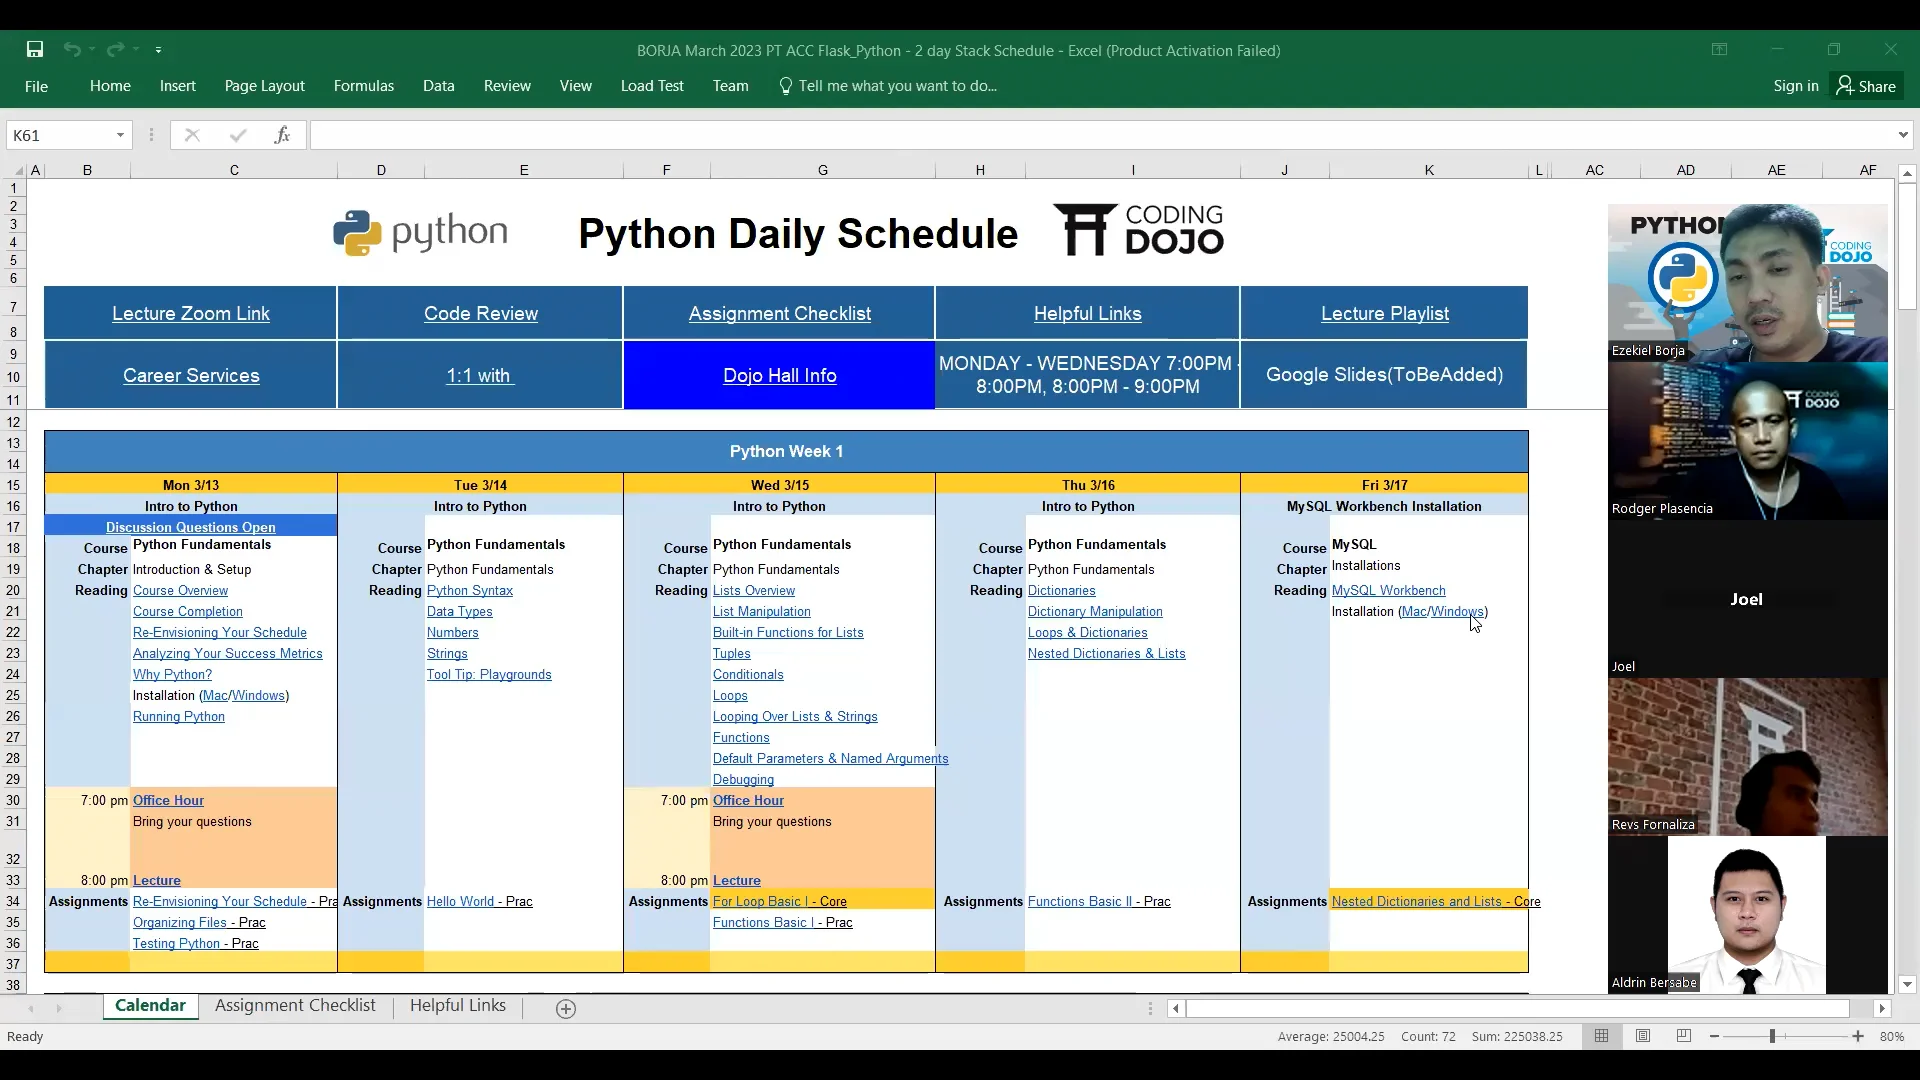Click the Undo icon
This screenshot has height=1080, width=1920.
(x=73, y=49)
